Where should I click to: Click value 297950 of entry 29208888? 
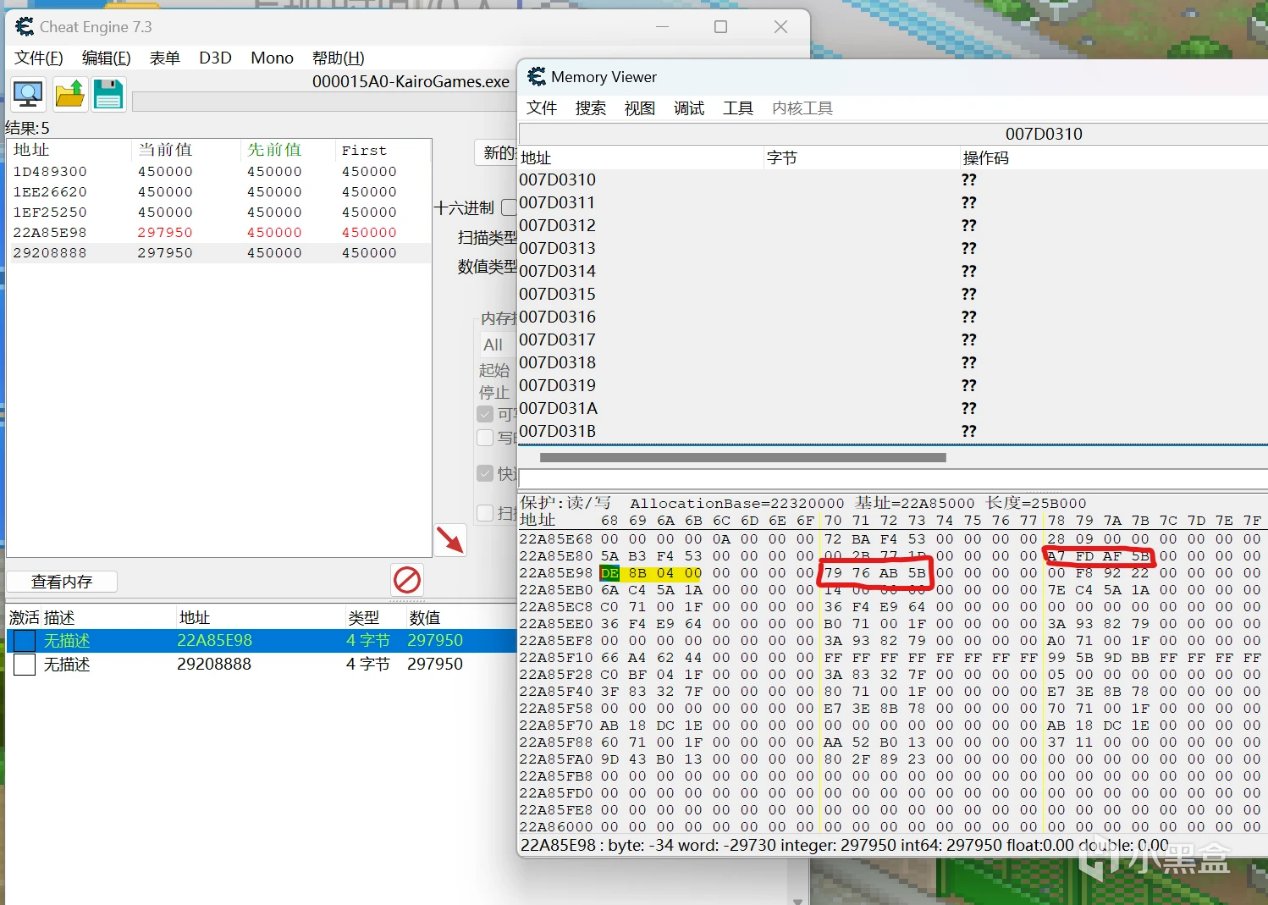[435, 664]
